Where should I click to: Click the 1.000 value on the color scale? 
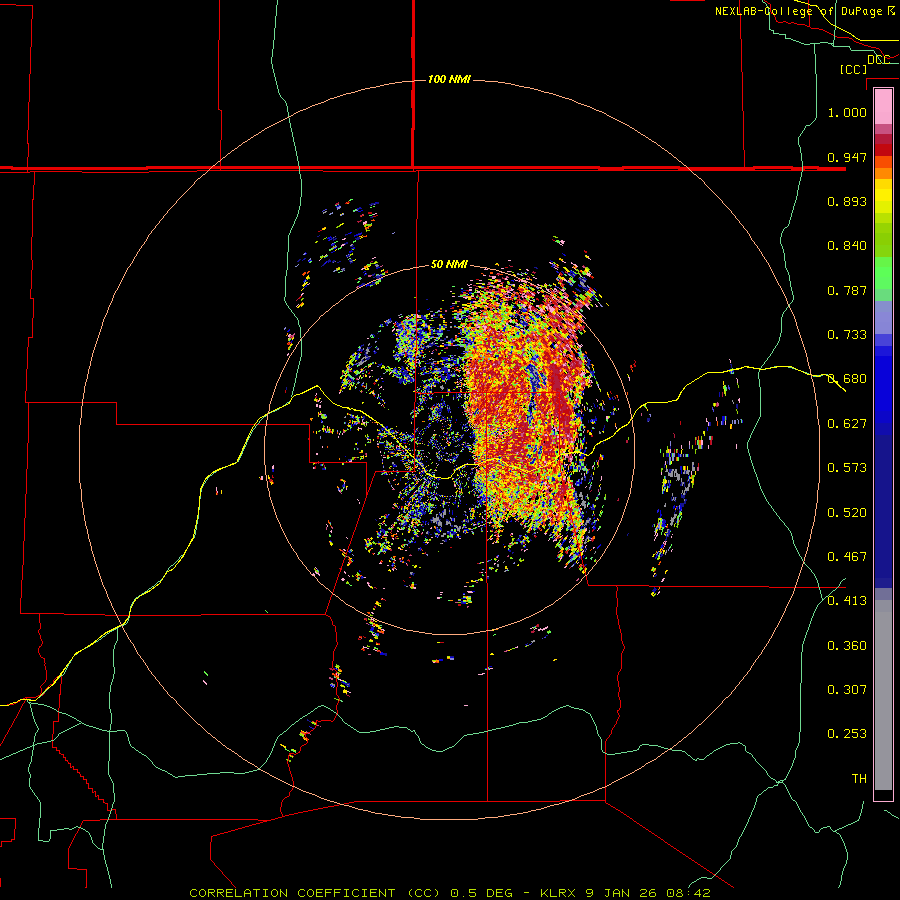(x=847, y=112)
